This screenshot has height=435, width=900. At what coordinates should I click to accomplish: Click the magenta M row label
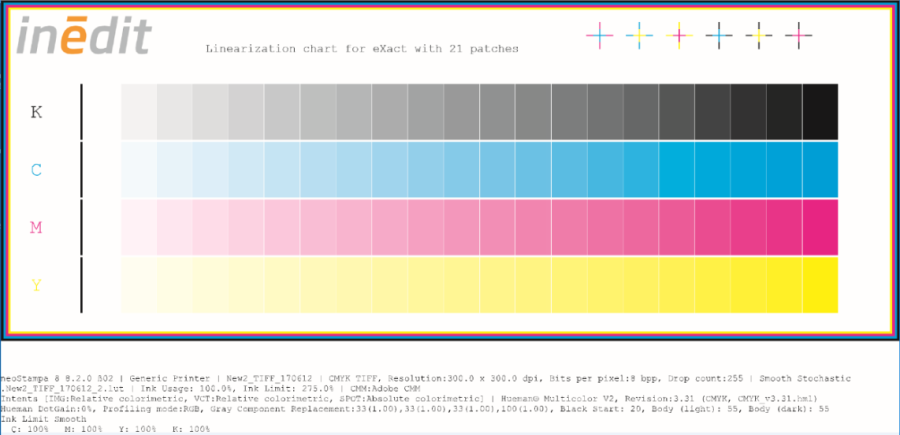[x=36, y=228]
